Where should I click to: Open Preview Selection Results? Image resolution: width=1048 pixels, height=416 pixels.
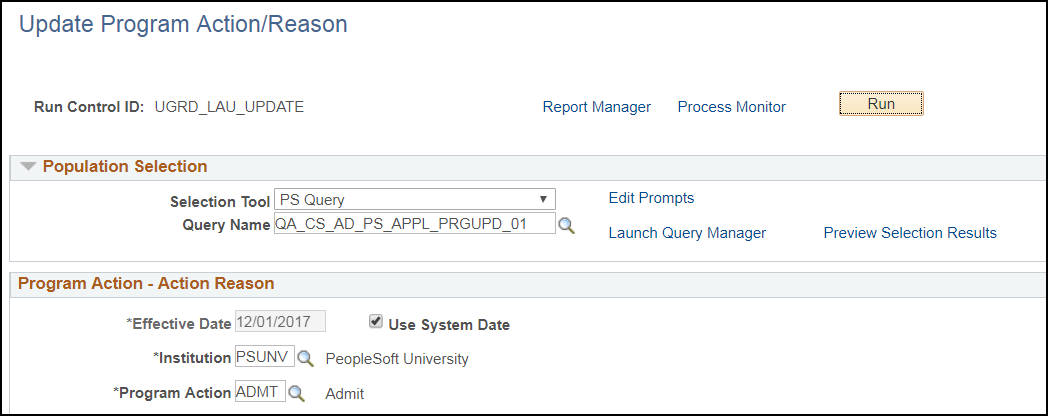coord(910,233)
